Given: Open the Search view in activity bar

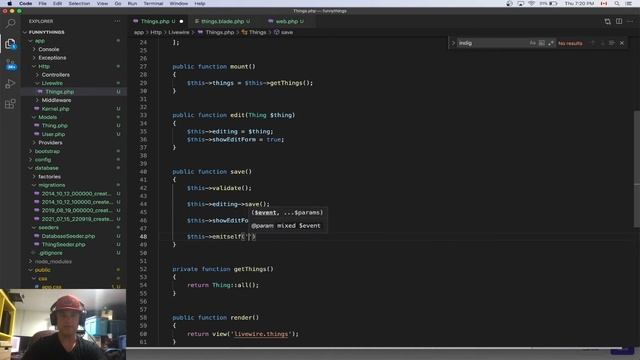Looking at the screenshot, I should click(10, 23).
